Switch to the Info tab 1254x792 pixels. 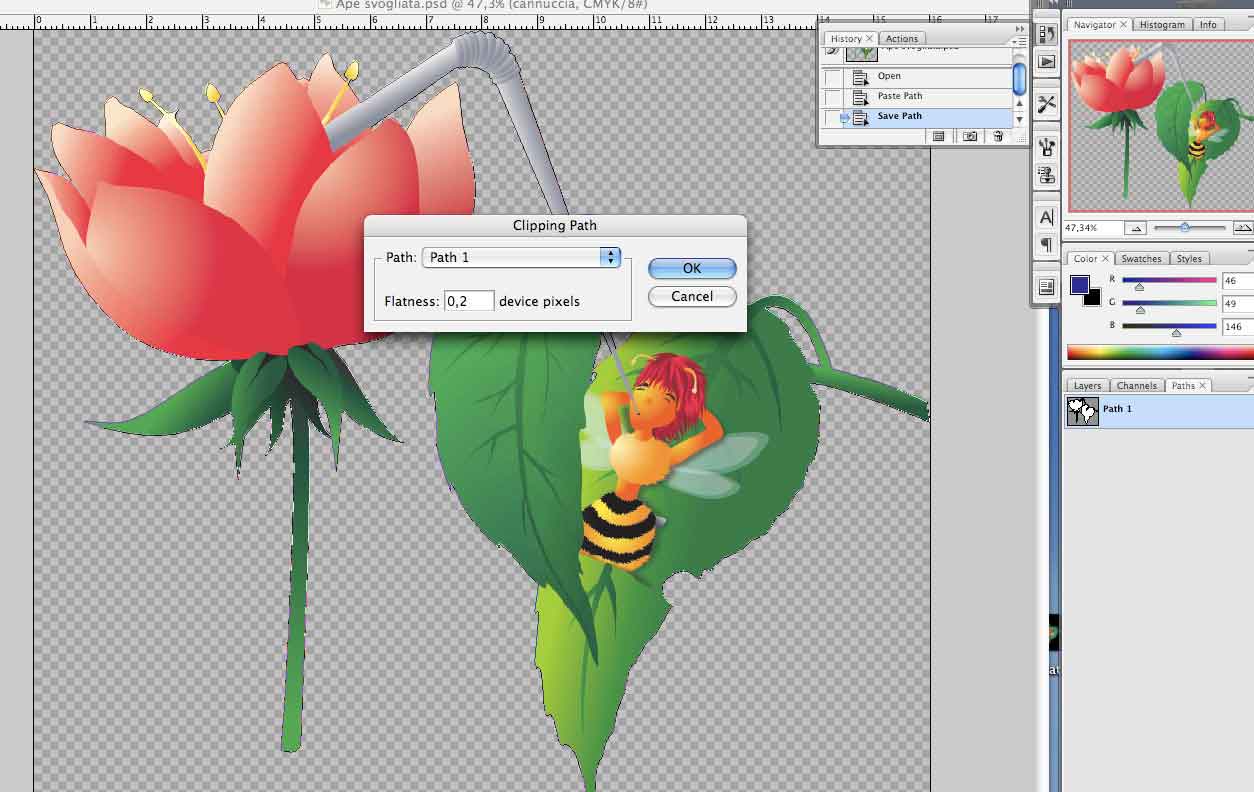click(x=1208, y=24)
